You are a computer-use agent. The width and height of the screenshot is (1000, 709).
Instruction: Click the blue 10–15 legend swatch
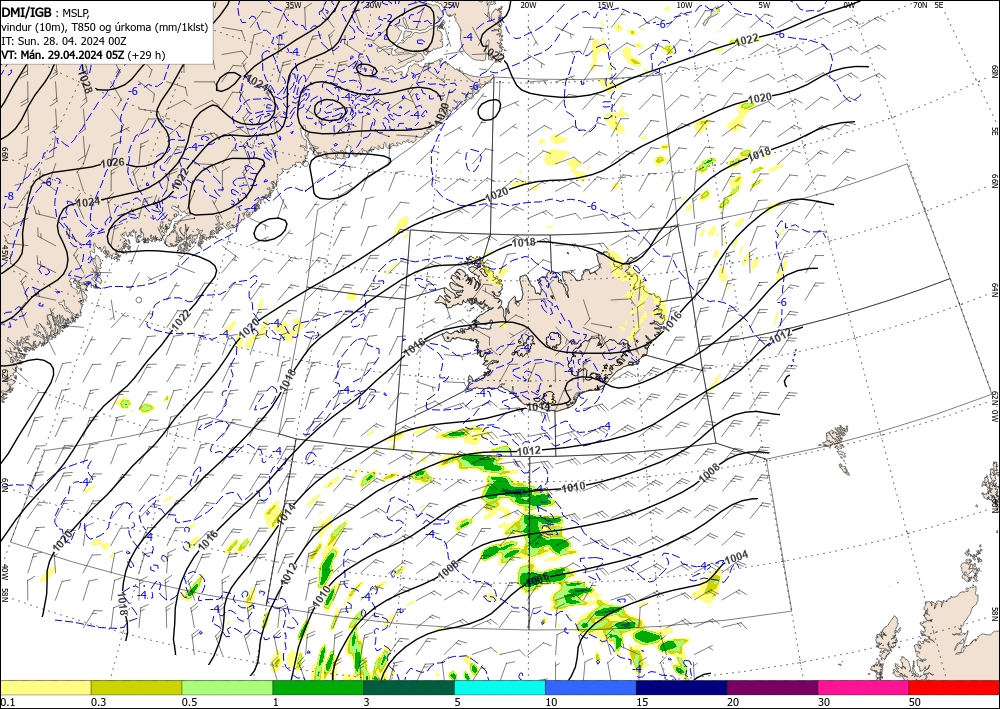tap(591, 687)
